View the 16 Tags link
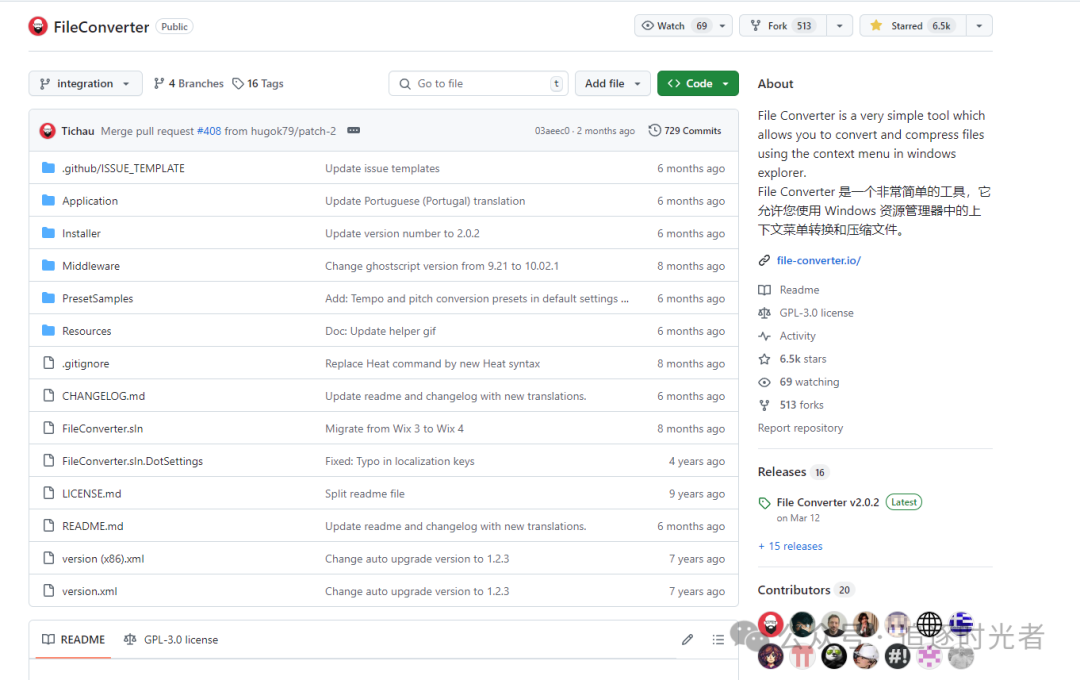The height and width of the screenshot is (680, 1080). (x=258, y=83)
